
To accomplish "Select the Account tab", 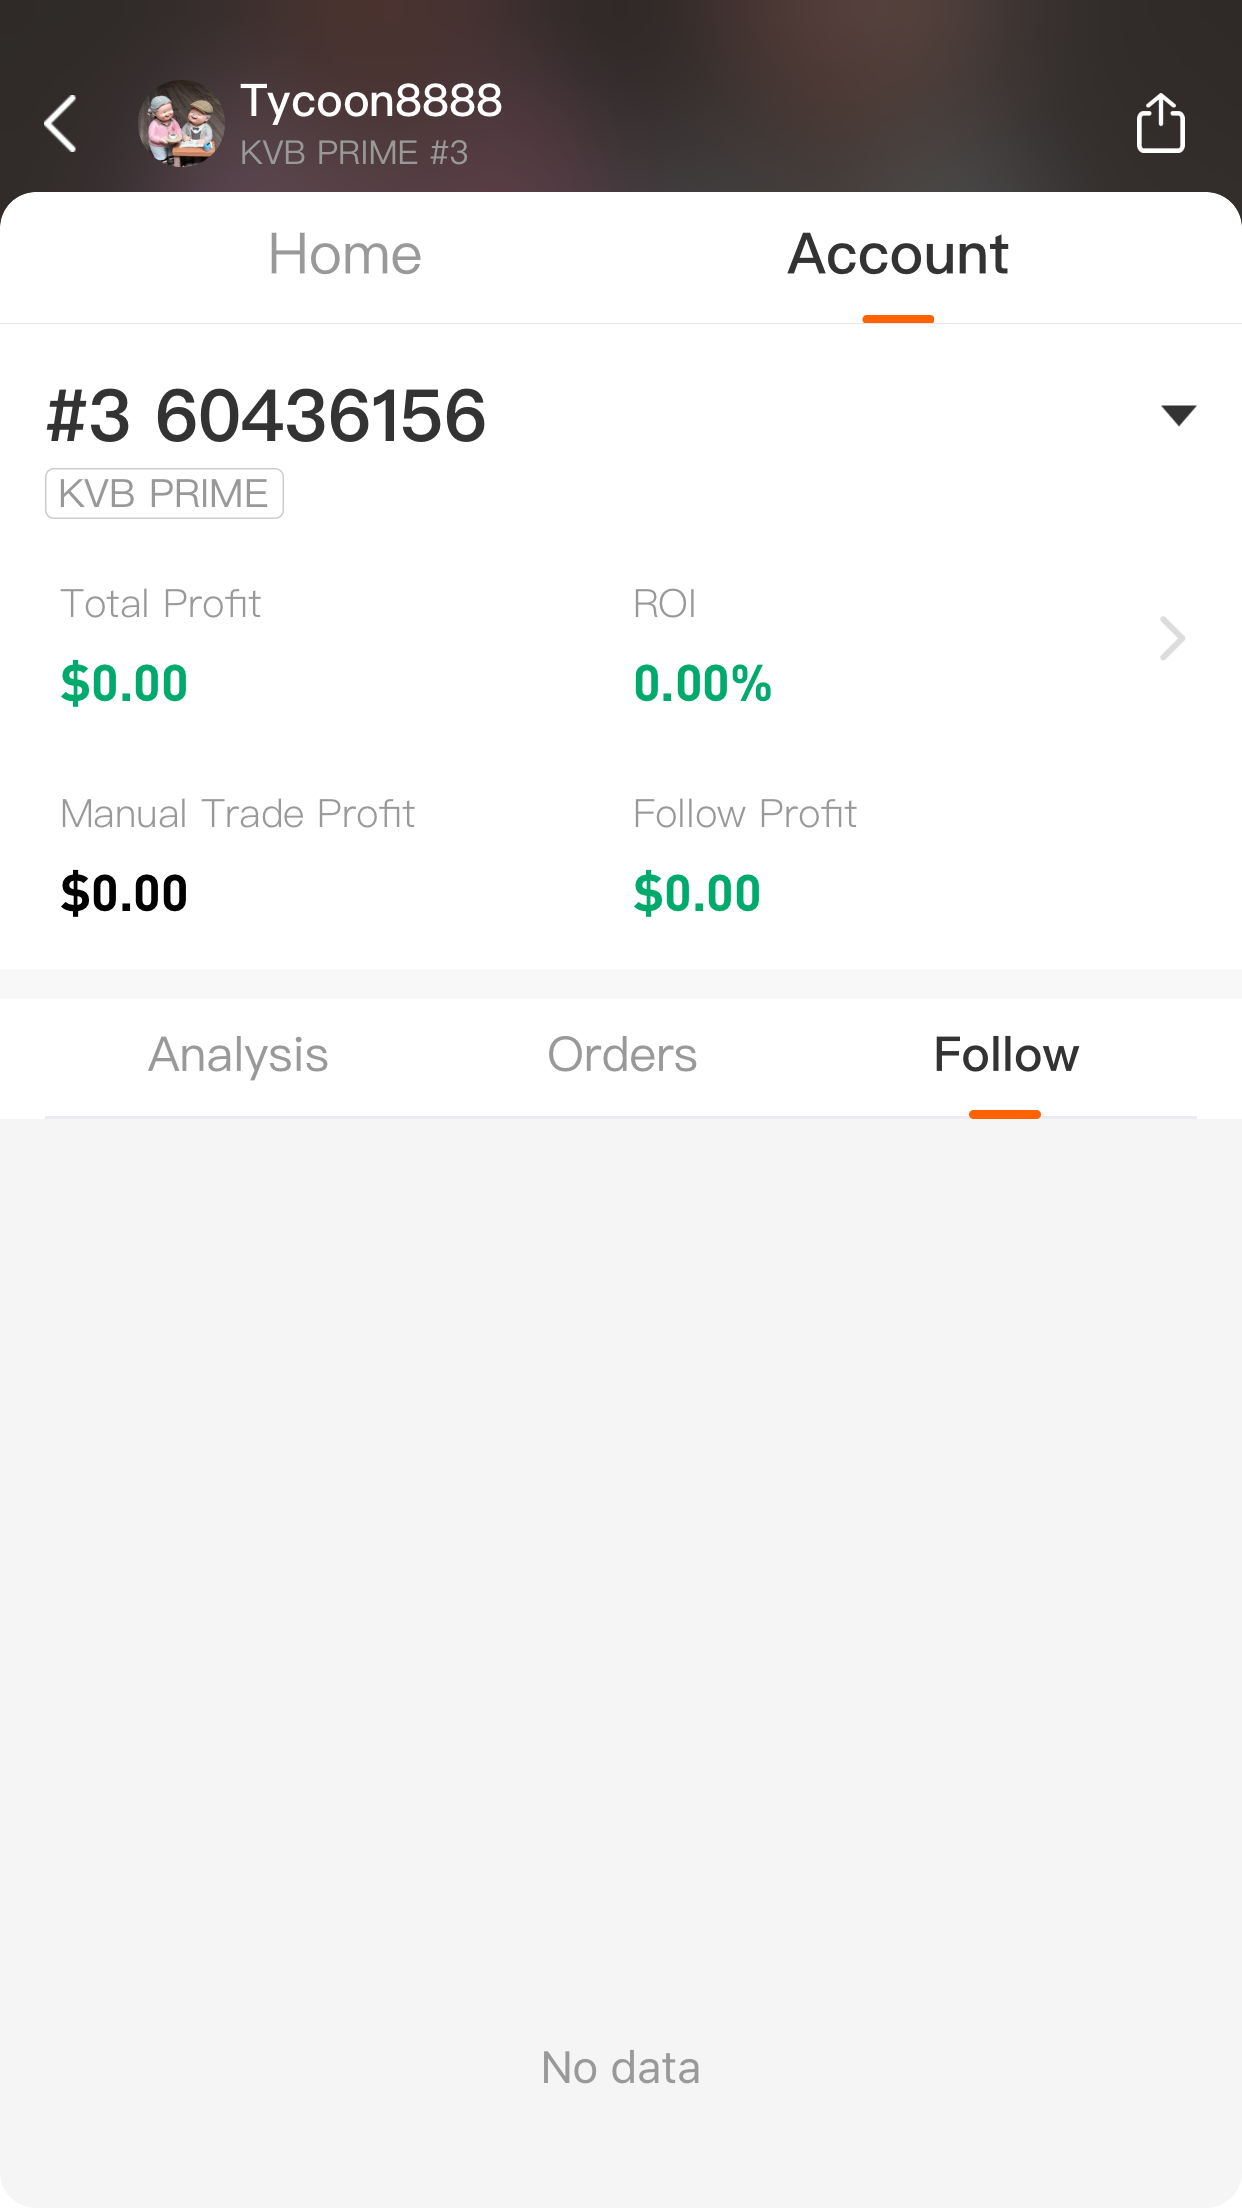I will pos(898,254).
